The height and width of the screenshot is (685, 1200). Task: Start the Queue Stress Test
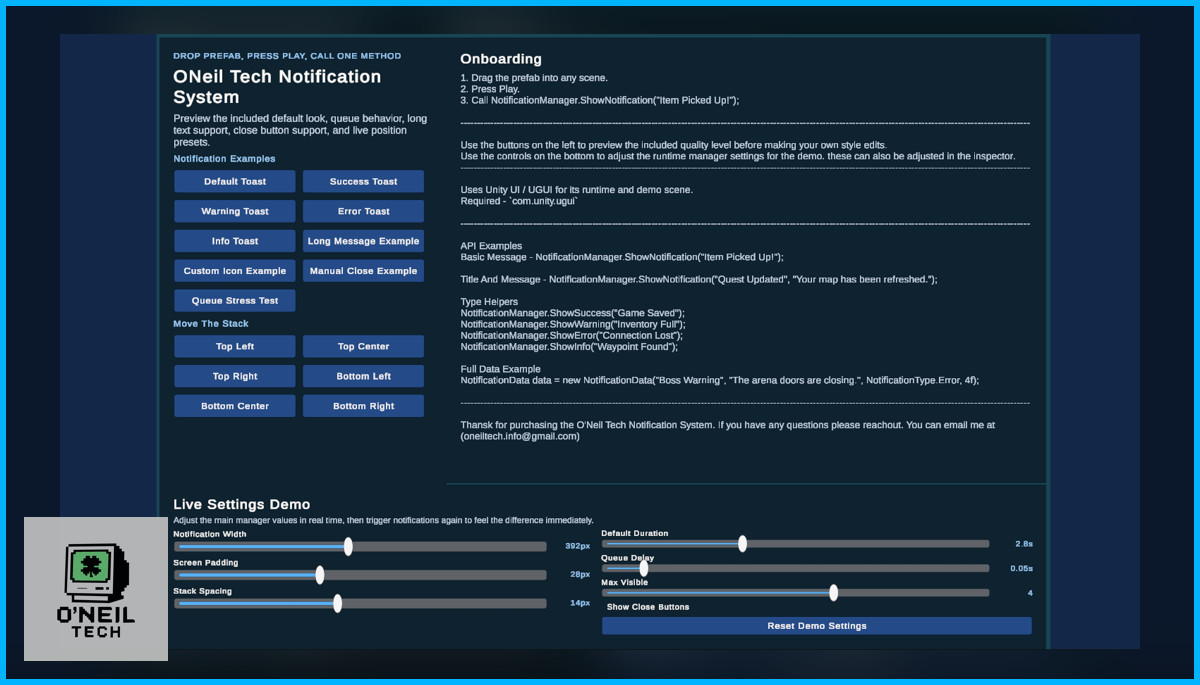[235, 300]
